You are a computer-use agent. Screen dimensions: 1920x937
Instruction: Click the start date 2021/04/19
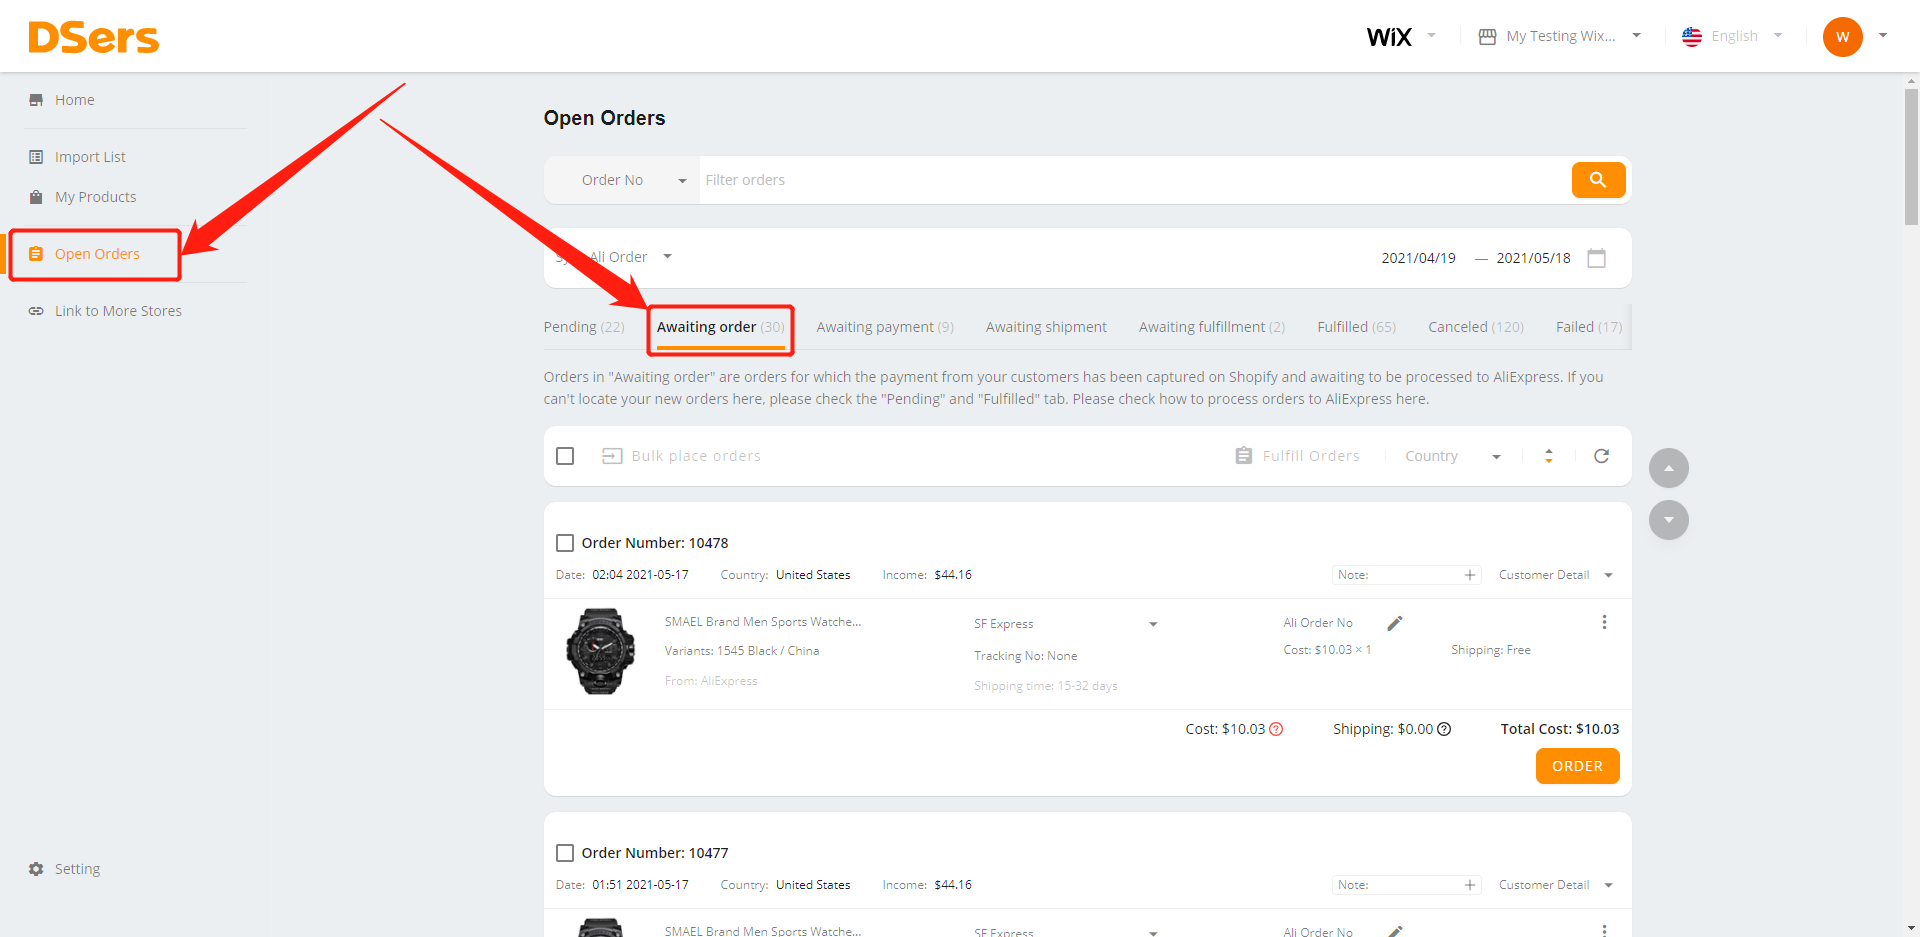click(x=1418, y=258)
